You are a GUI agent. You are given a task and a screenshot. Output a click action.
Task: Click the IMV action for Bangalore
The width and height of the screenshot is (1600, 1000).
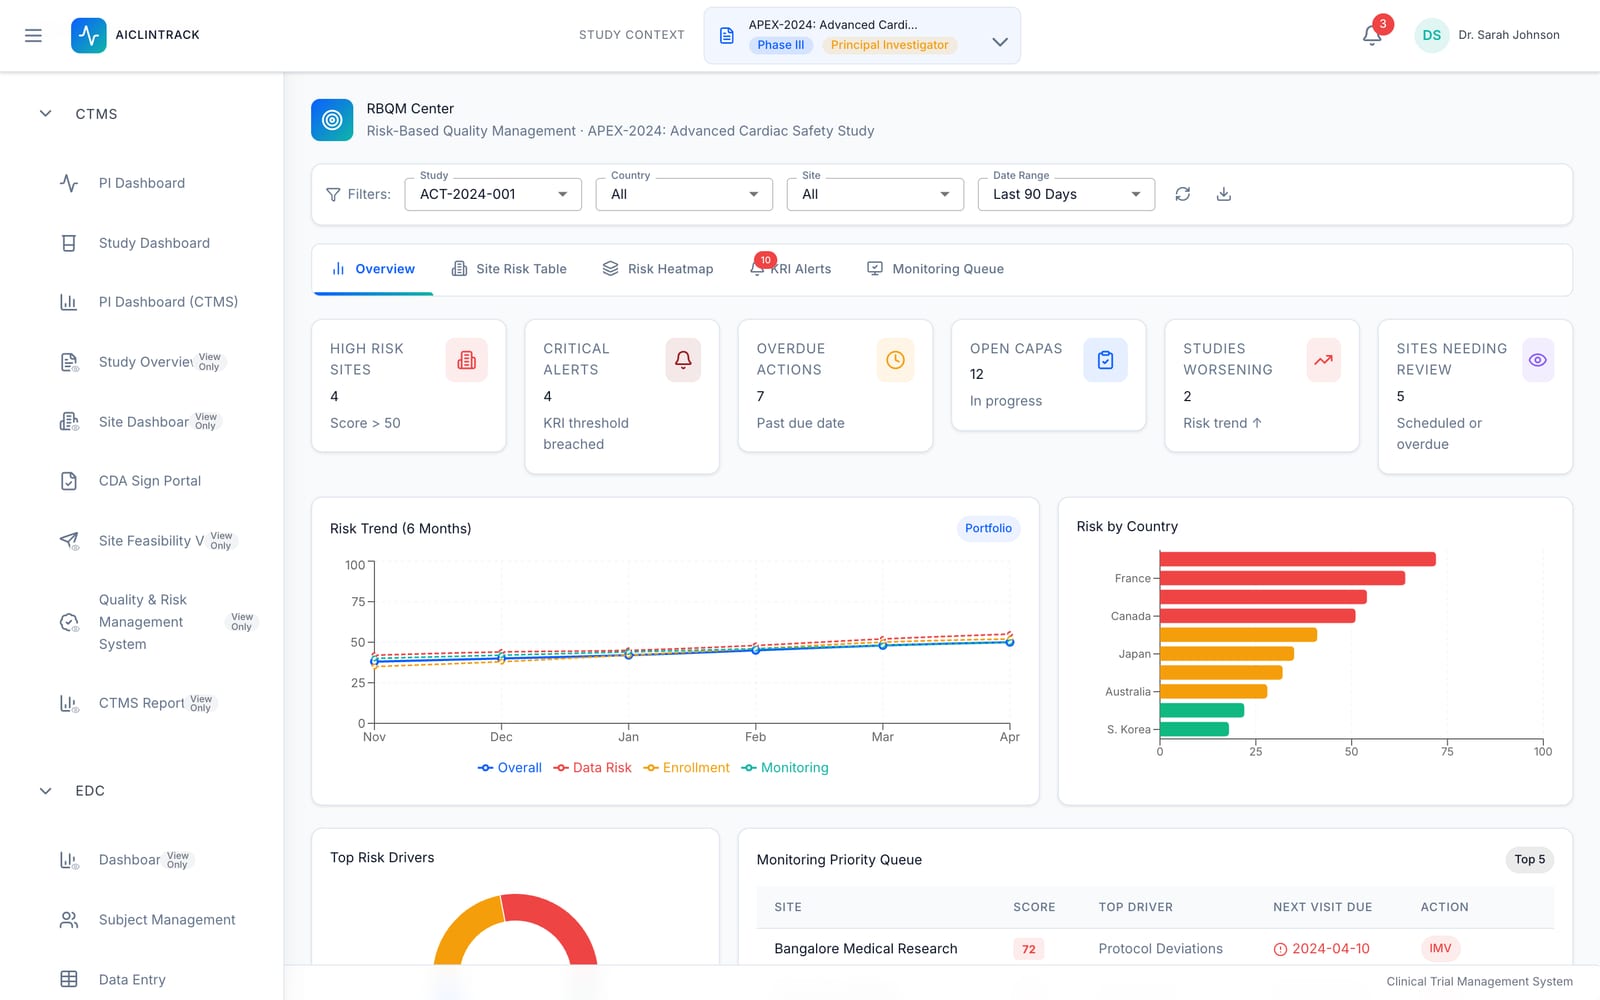(x=1440, y=948)
